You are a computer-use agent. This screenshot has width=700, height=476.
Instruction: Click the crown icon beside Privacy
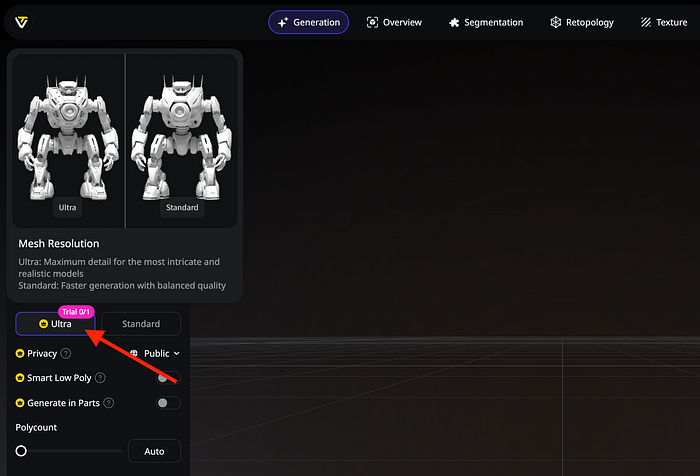point(20,353)
